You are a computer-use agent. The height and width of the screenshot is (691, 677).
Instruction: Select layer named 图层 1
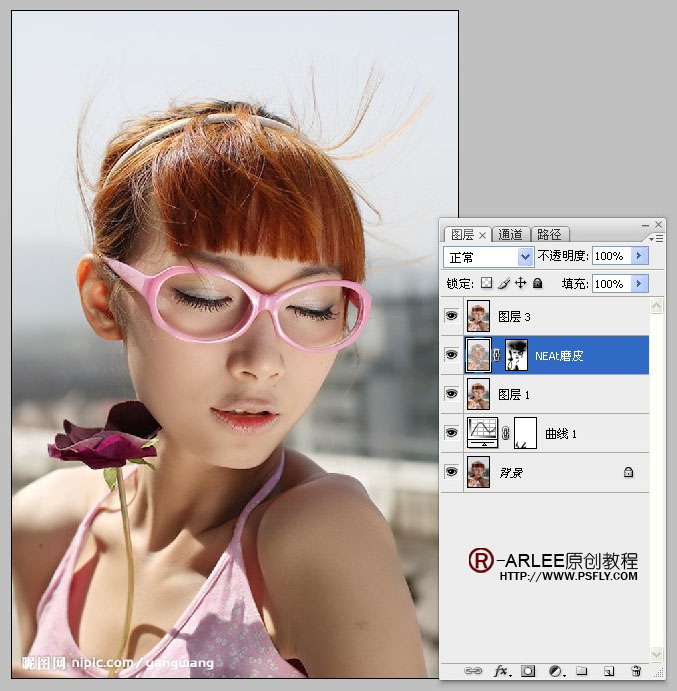513,394
